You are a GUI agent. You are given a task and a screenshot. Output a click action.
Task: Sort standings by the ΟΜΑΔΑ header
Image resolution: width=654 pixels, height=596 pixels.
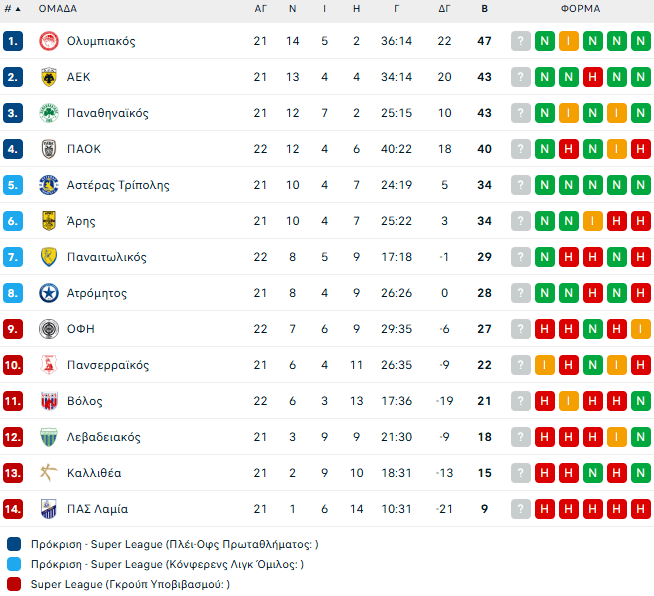click(57, 9)
